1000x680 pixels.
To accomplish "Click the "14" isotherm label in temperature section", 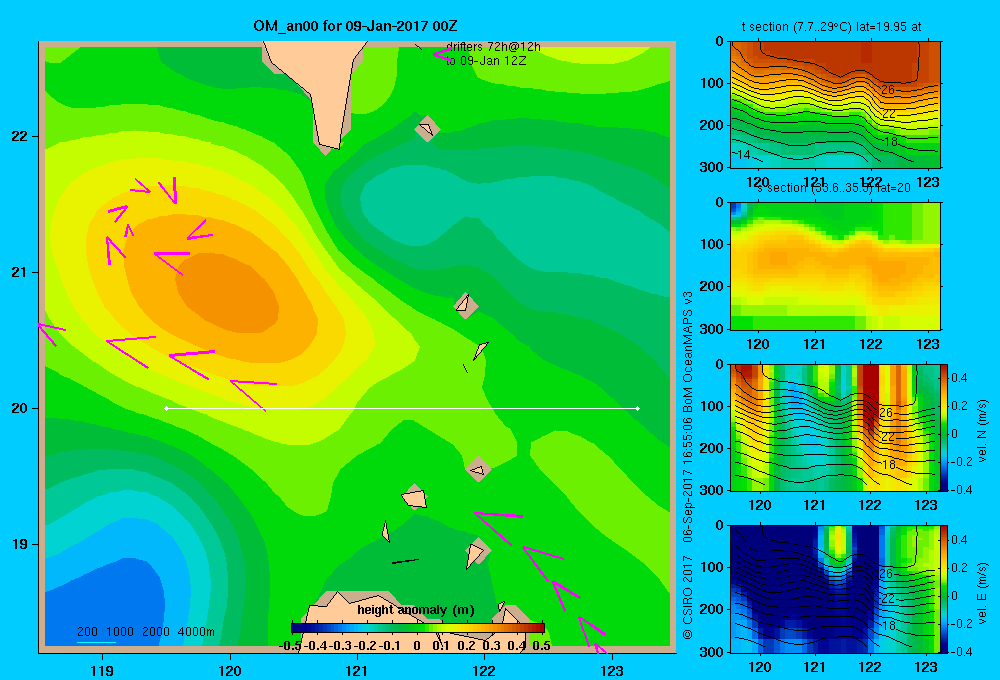I will (x=742, y=154).
